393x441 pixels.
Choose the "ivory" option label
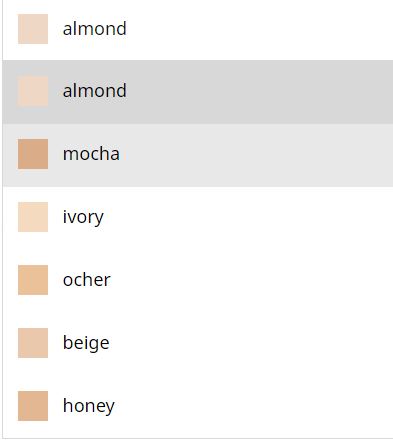83,217
